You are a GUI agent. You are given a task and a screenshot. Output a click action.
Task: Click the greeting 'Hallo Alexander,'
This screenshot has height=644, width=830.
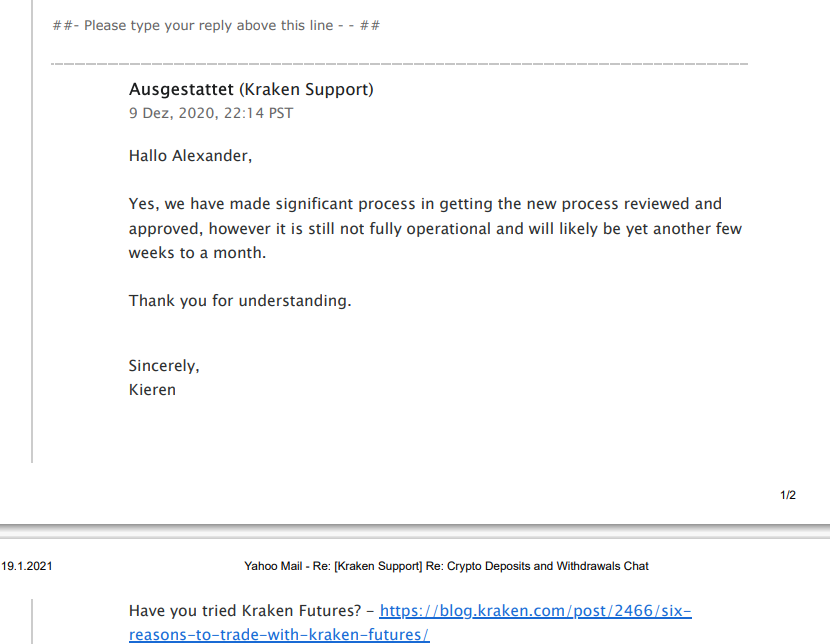[190, 156]
